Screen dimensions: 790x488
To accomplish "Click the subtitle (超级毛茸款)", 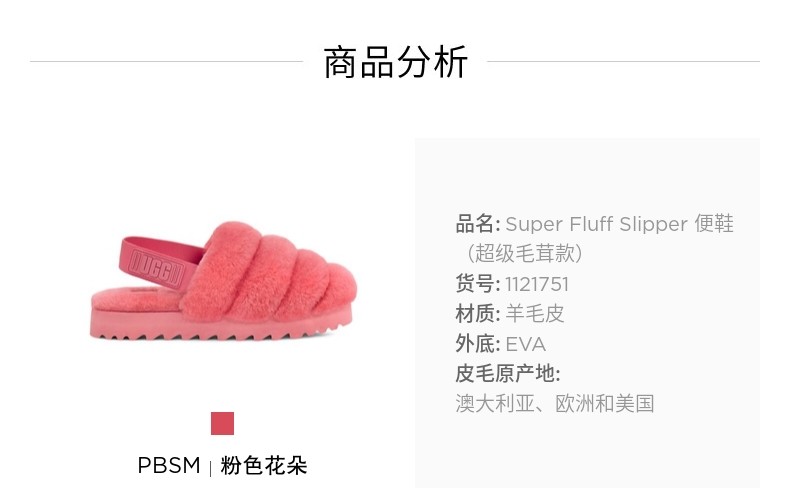I will [523, 253].
